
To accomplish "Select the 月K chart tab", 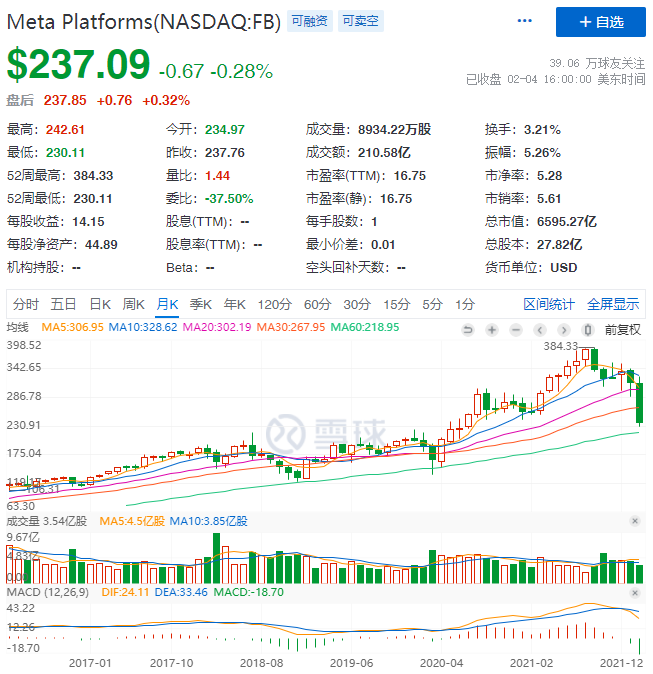I will tap(167, 304).
